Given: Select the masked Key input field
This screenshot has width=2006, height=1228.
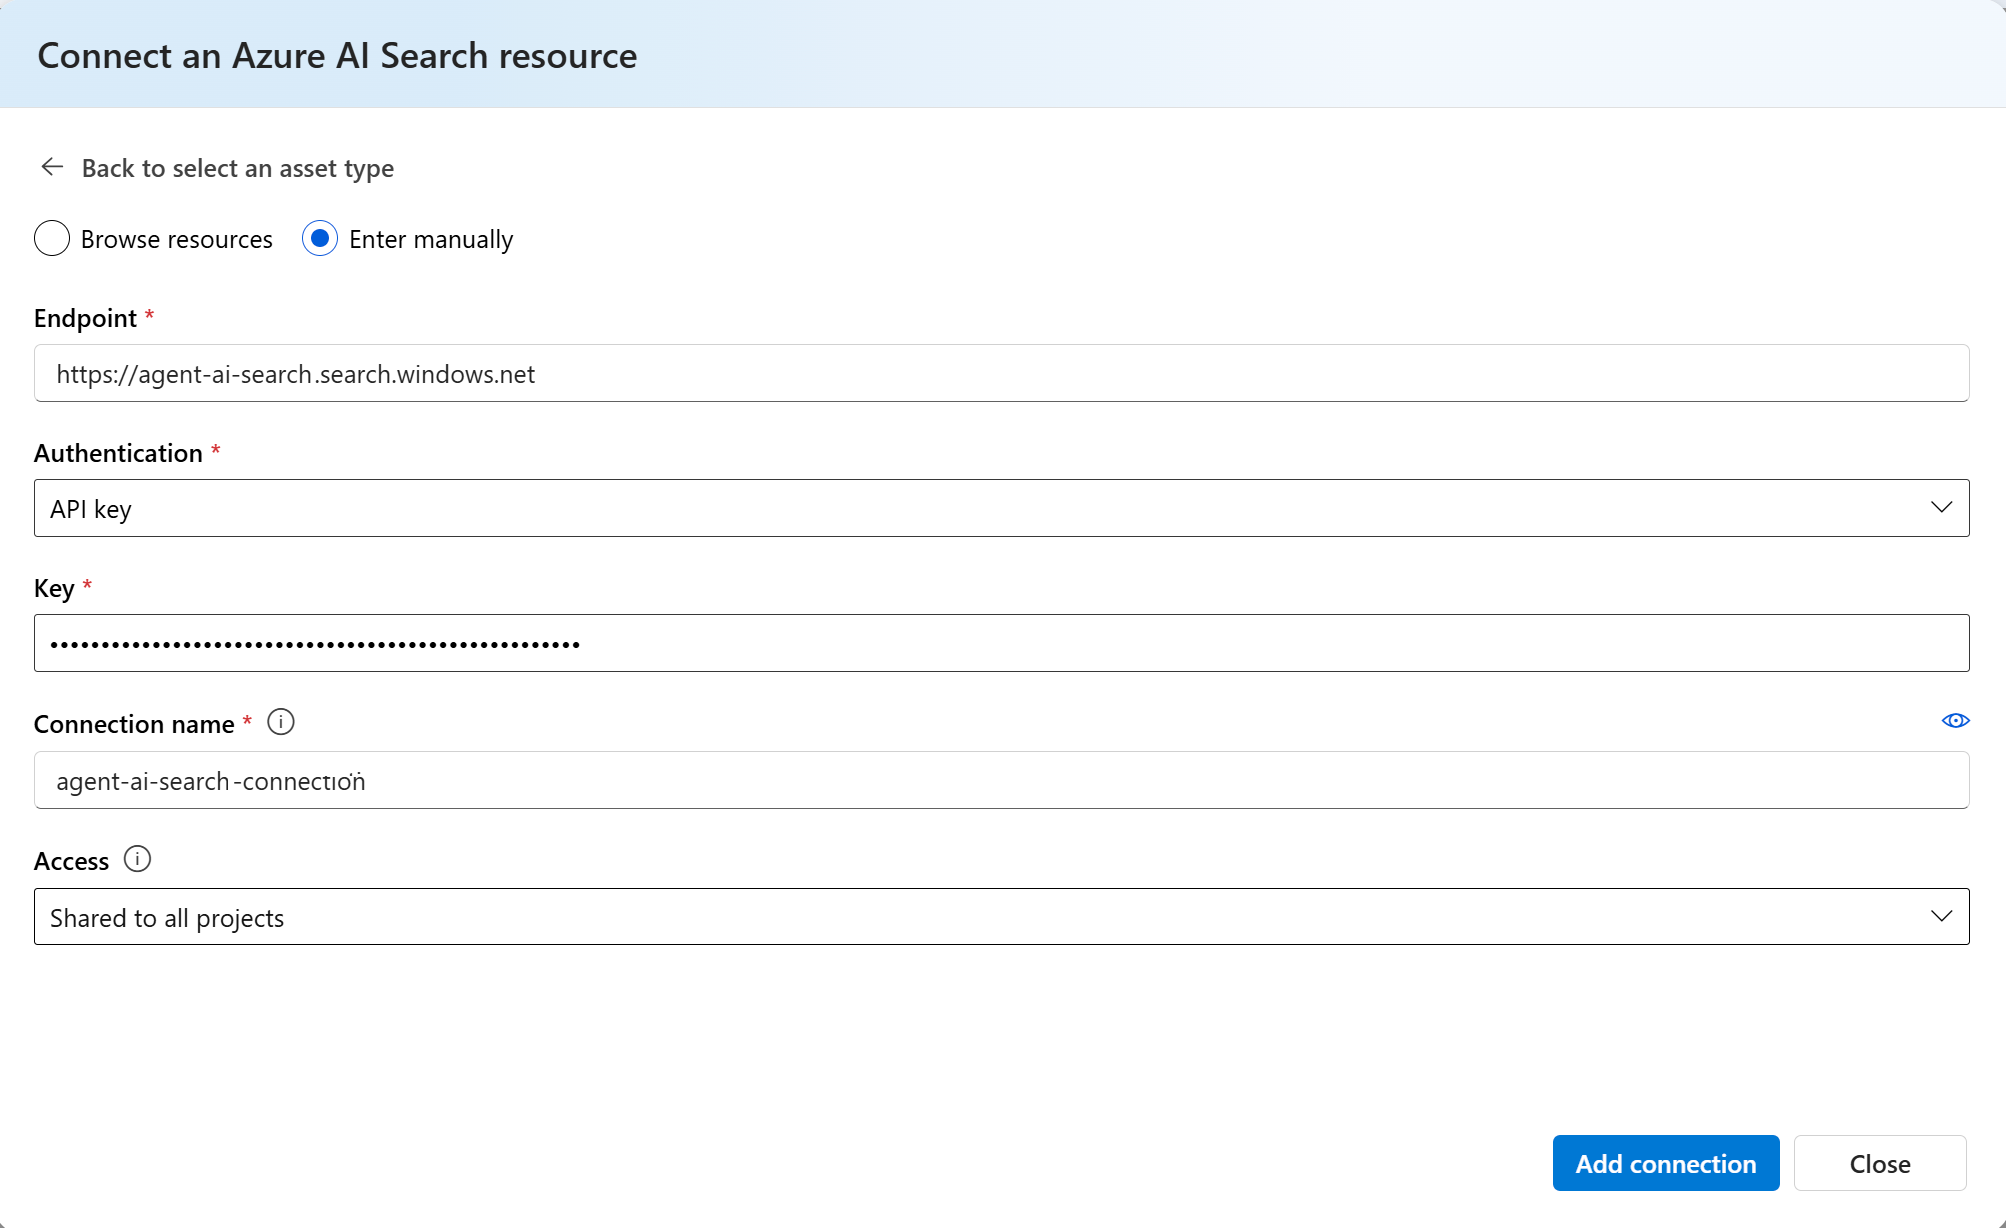Looking at the screenshot, I should tap(1000, 643).
